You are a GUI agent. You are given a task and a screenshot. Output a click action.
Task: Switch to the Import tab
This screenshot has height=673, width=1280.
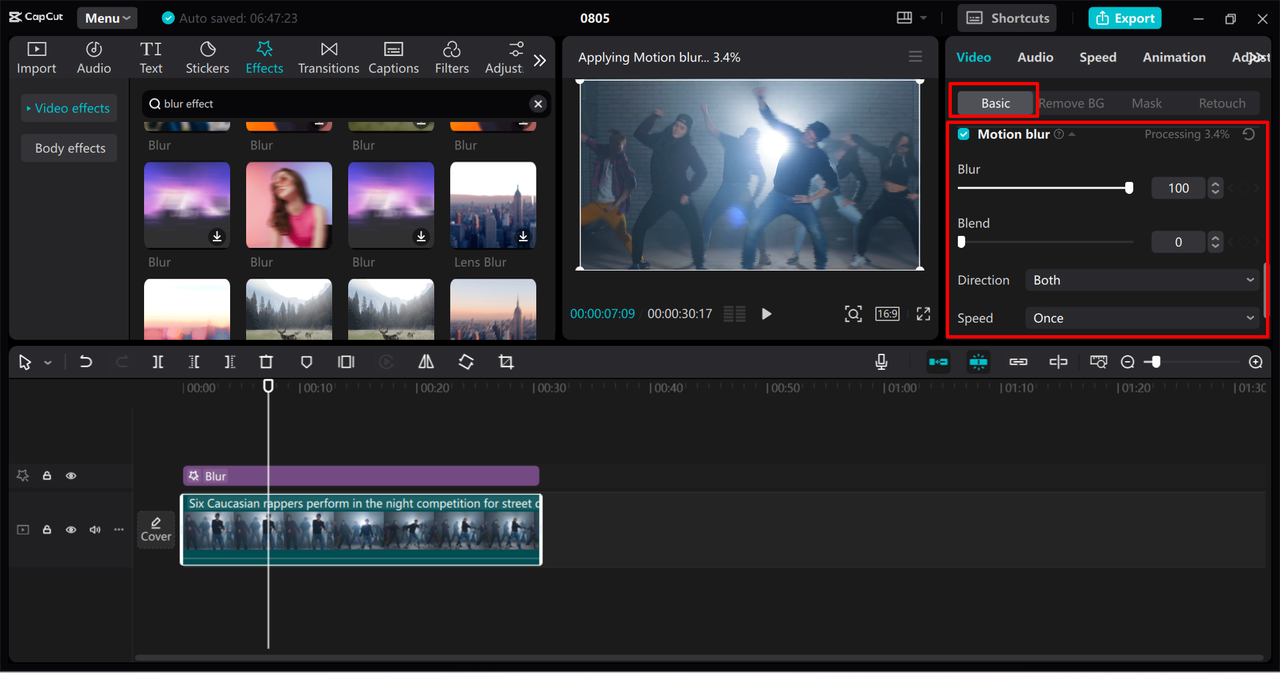36,58
